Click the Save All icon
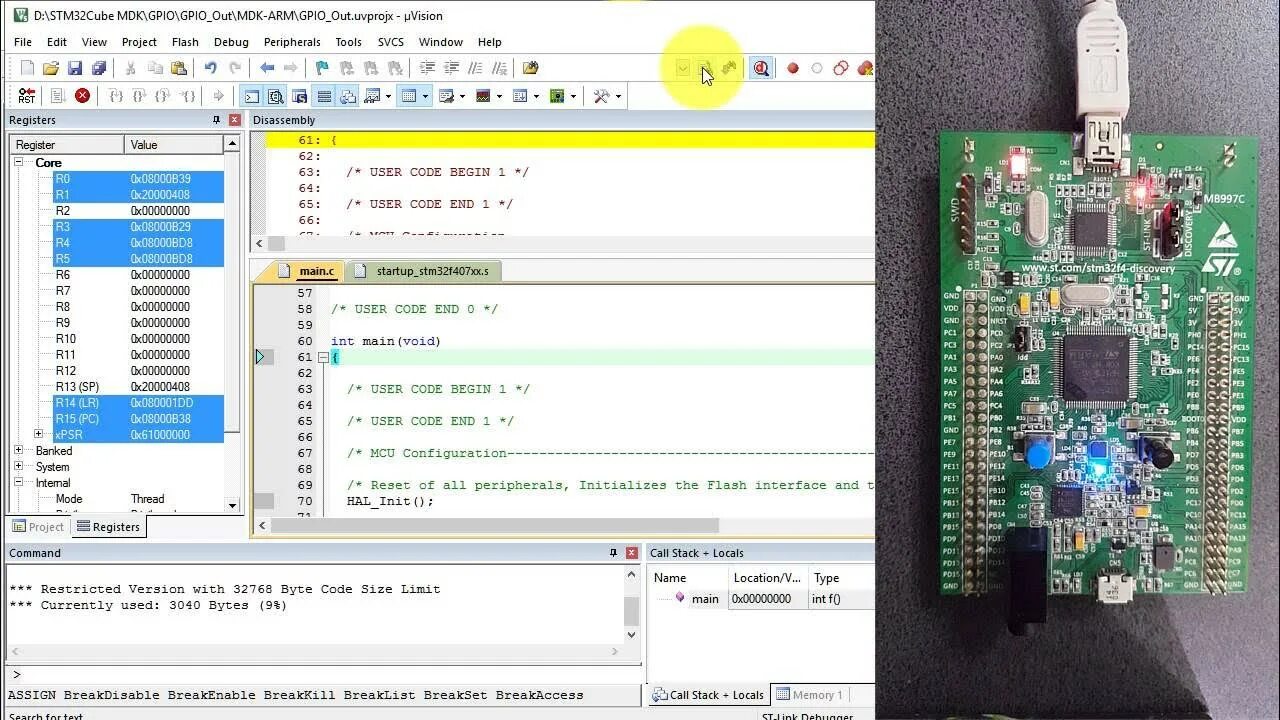 (x=99, y=68)
